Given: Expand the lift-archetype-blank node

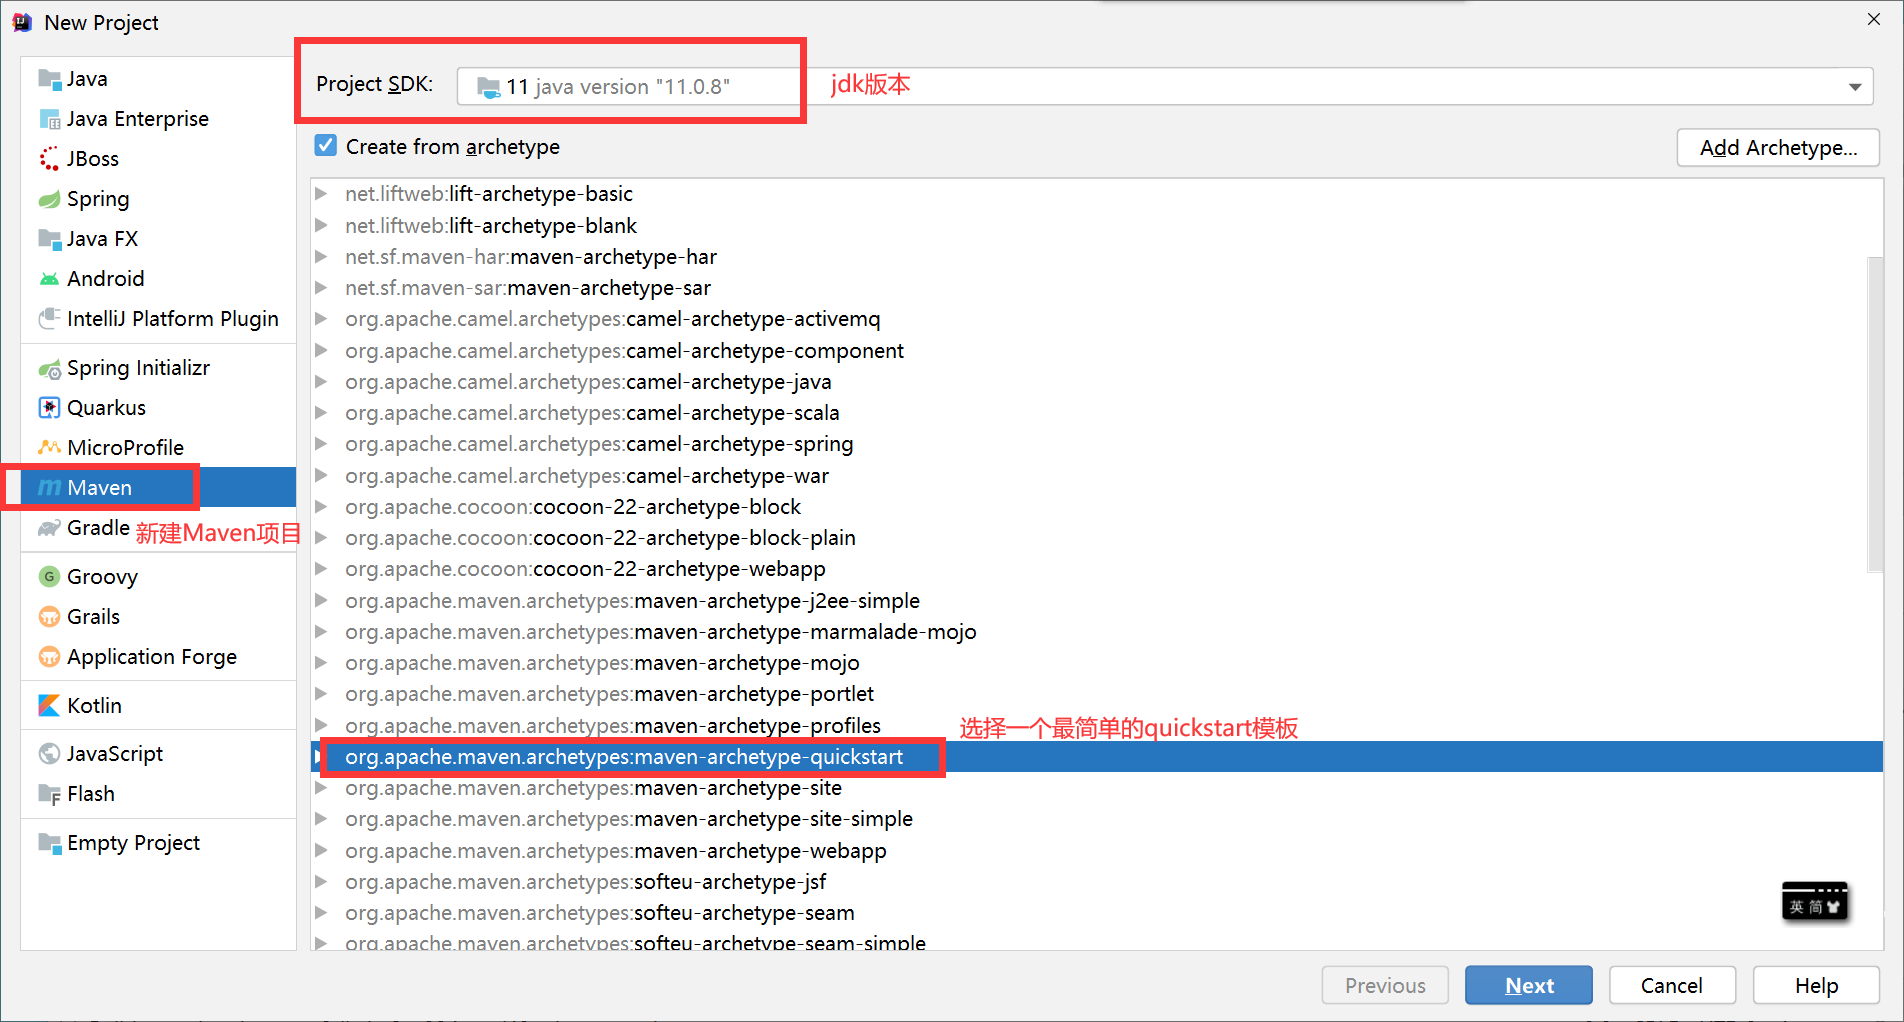Looking at the screenshot, I should tap(321, 225).
